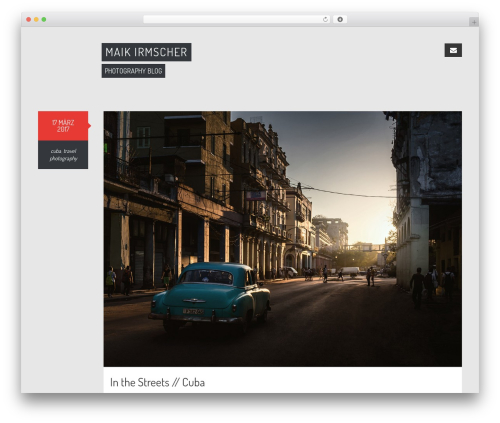Add a new browser tab
500x423 pixels.
[x=474, y=22]
